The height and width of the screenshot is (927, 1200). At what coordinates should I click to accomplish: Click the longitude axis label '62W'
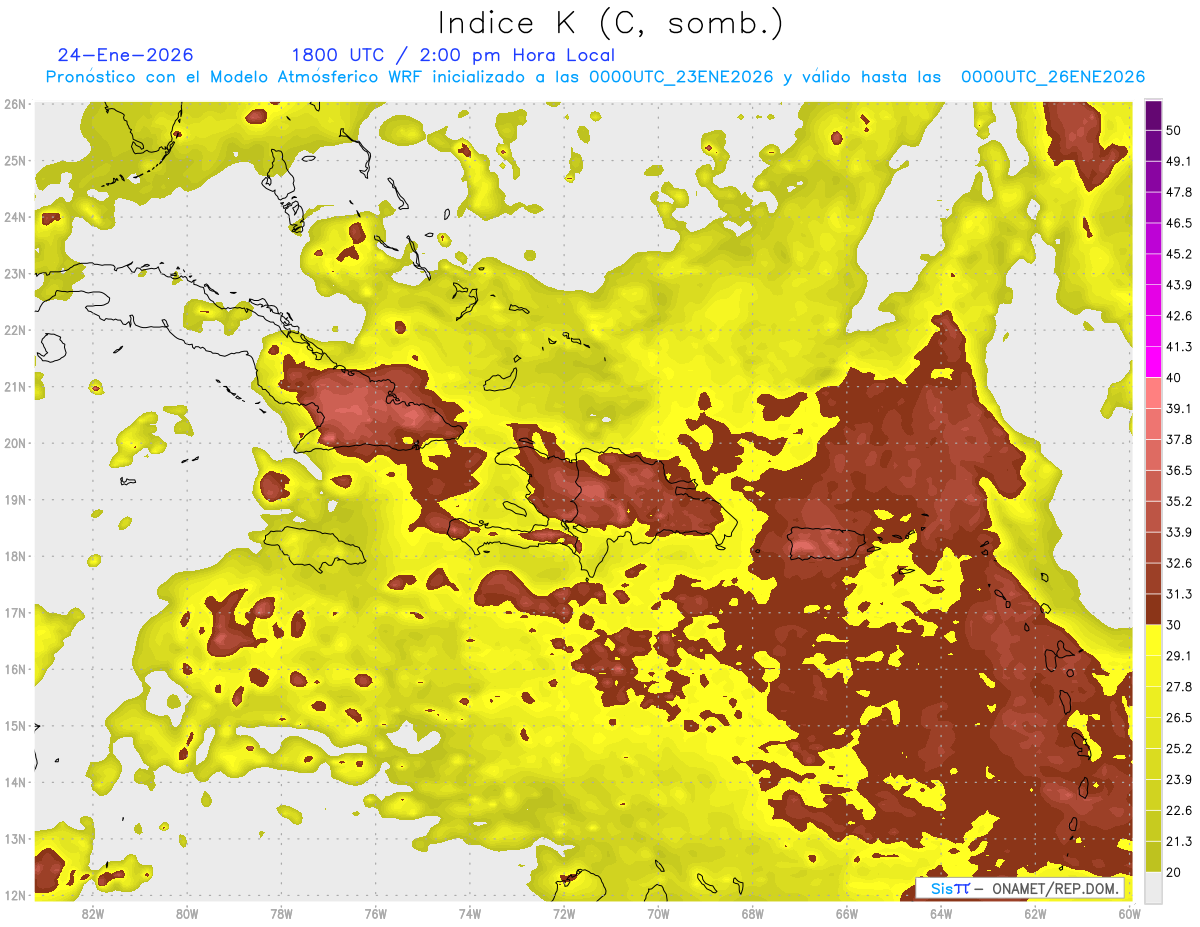pos(1035,914)
